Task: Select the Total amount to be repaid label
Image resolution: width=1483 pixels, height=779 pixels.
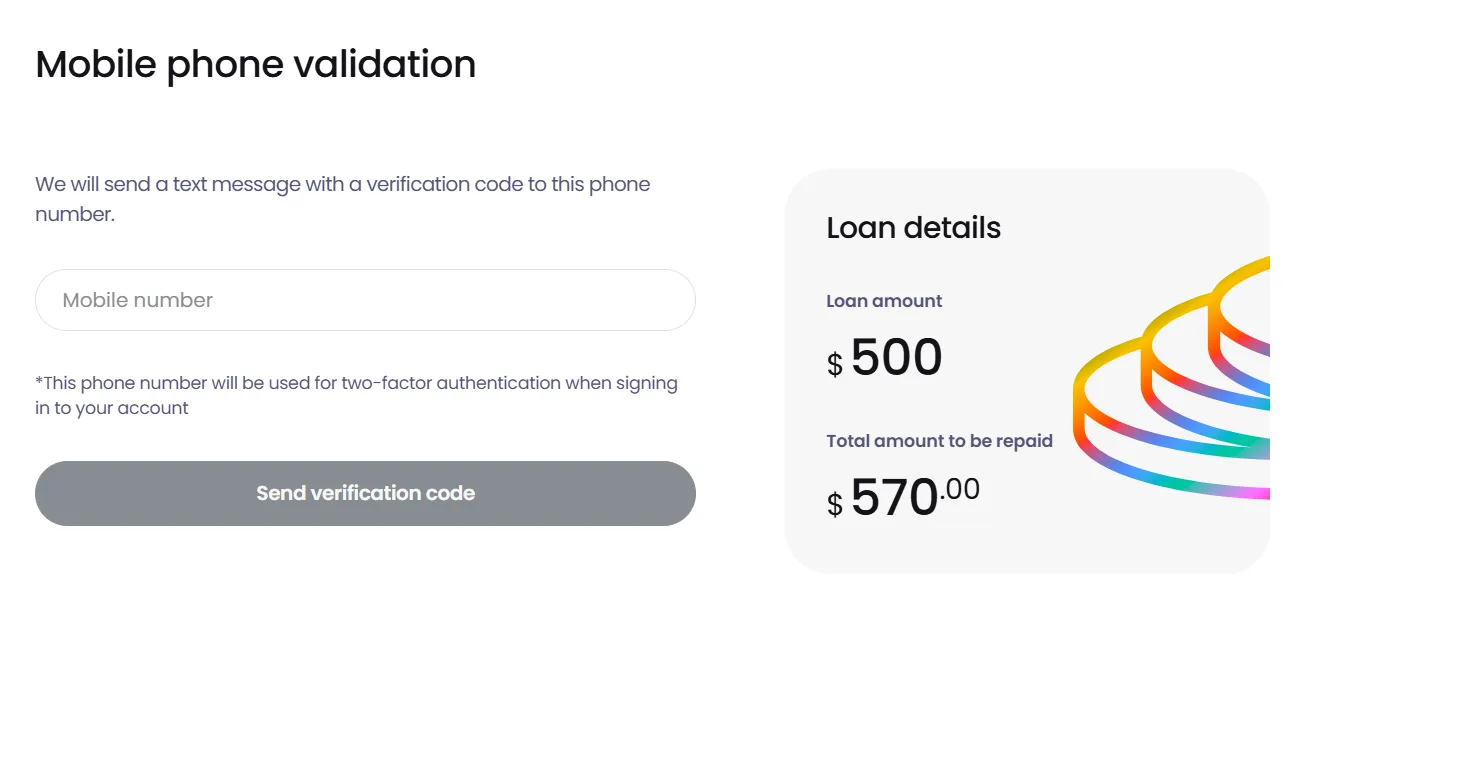Action: click(939, 441)
